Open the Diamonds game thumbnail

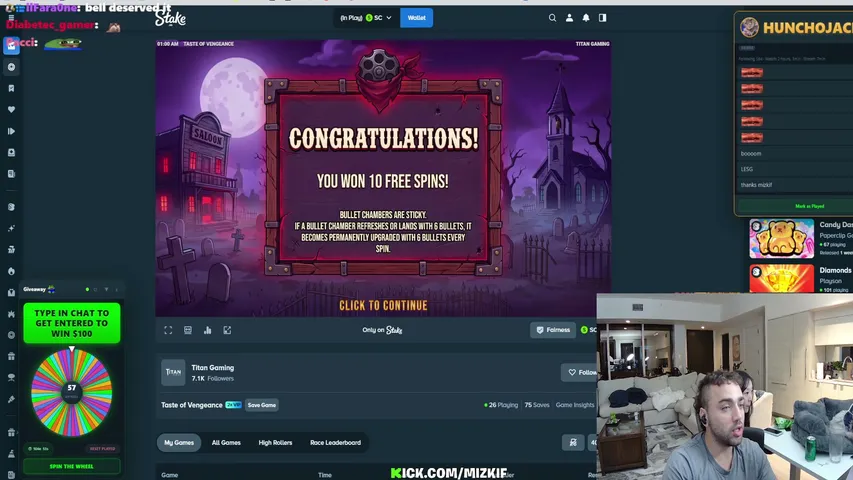tap(781, 279)
